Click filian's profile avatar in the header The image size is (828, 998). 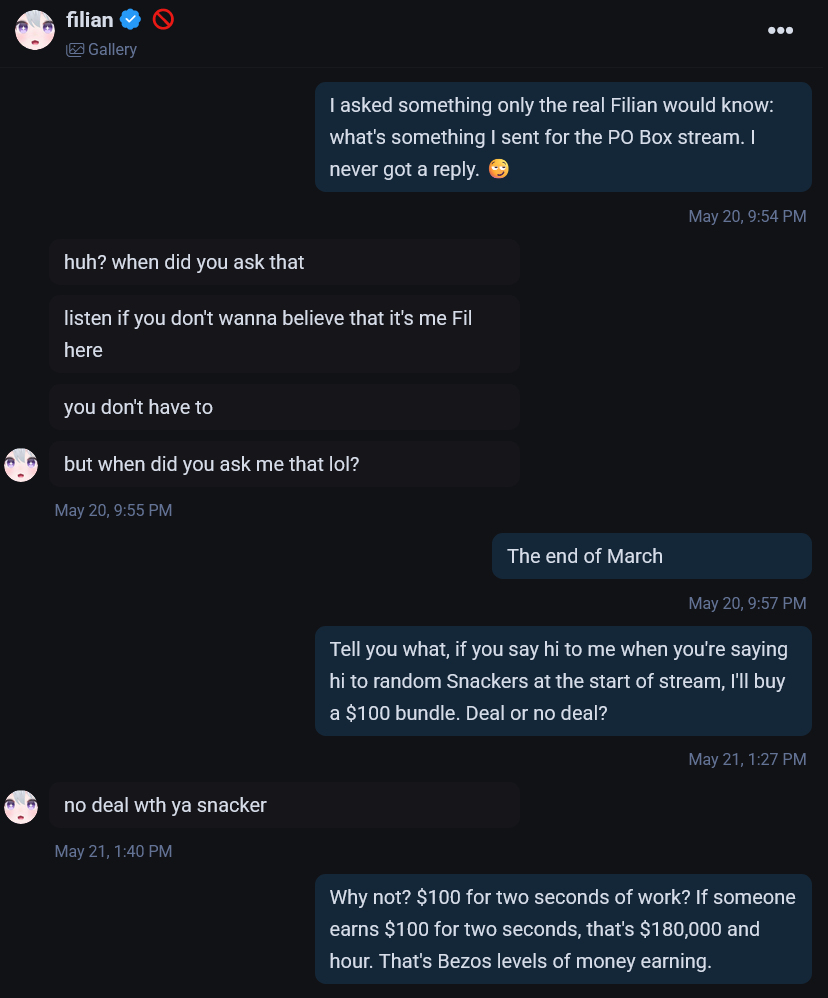35,31
